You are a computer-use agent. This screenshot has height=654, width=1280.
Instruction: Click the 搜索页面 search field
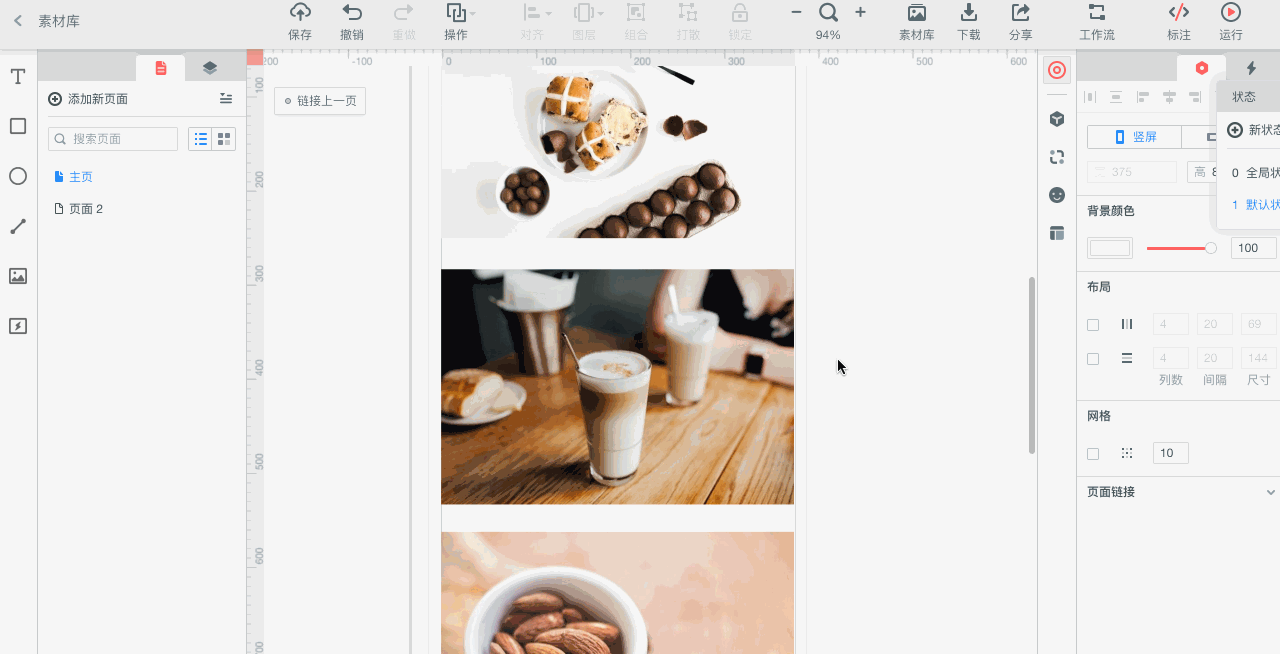pos(113,139)
